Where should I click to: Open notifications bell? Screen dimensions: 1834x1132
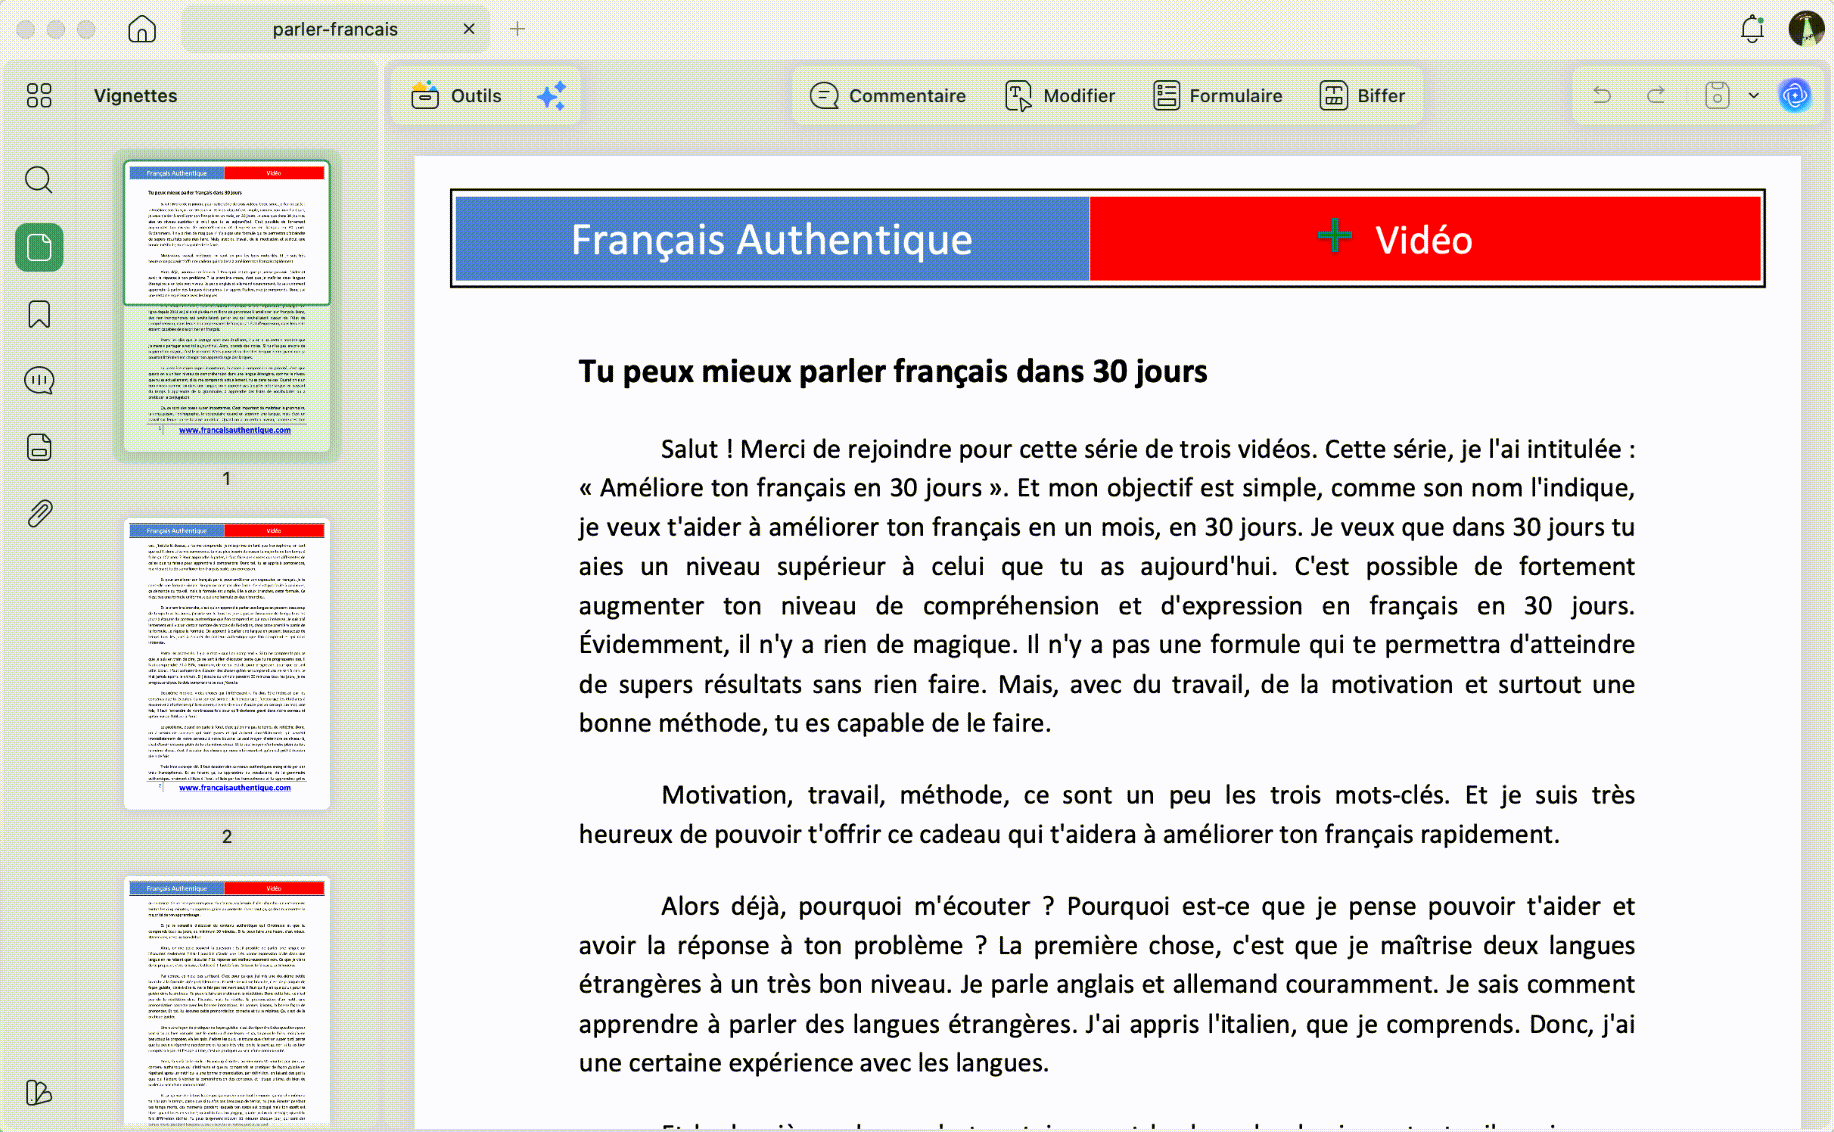[x=1752, y=29]
